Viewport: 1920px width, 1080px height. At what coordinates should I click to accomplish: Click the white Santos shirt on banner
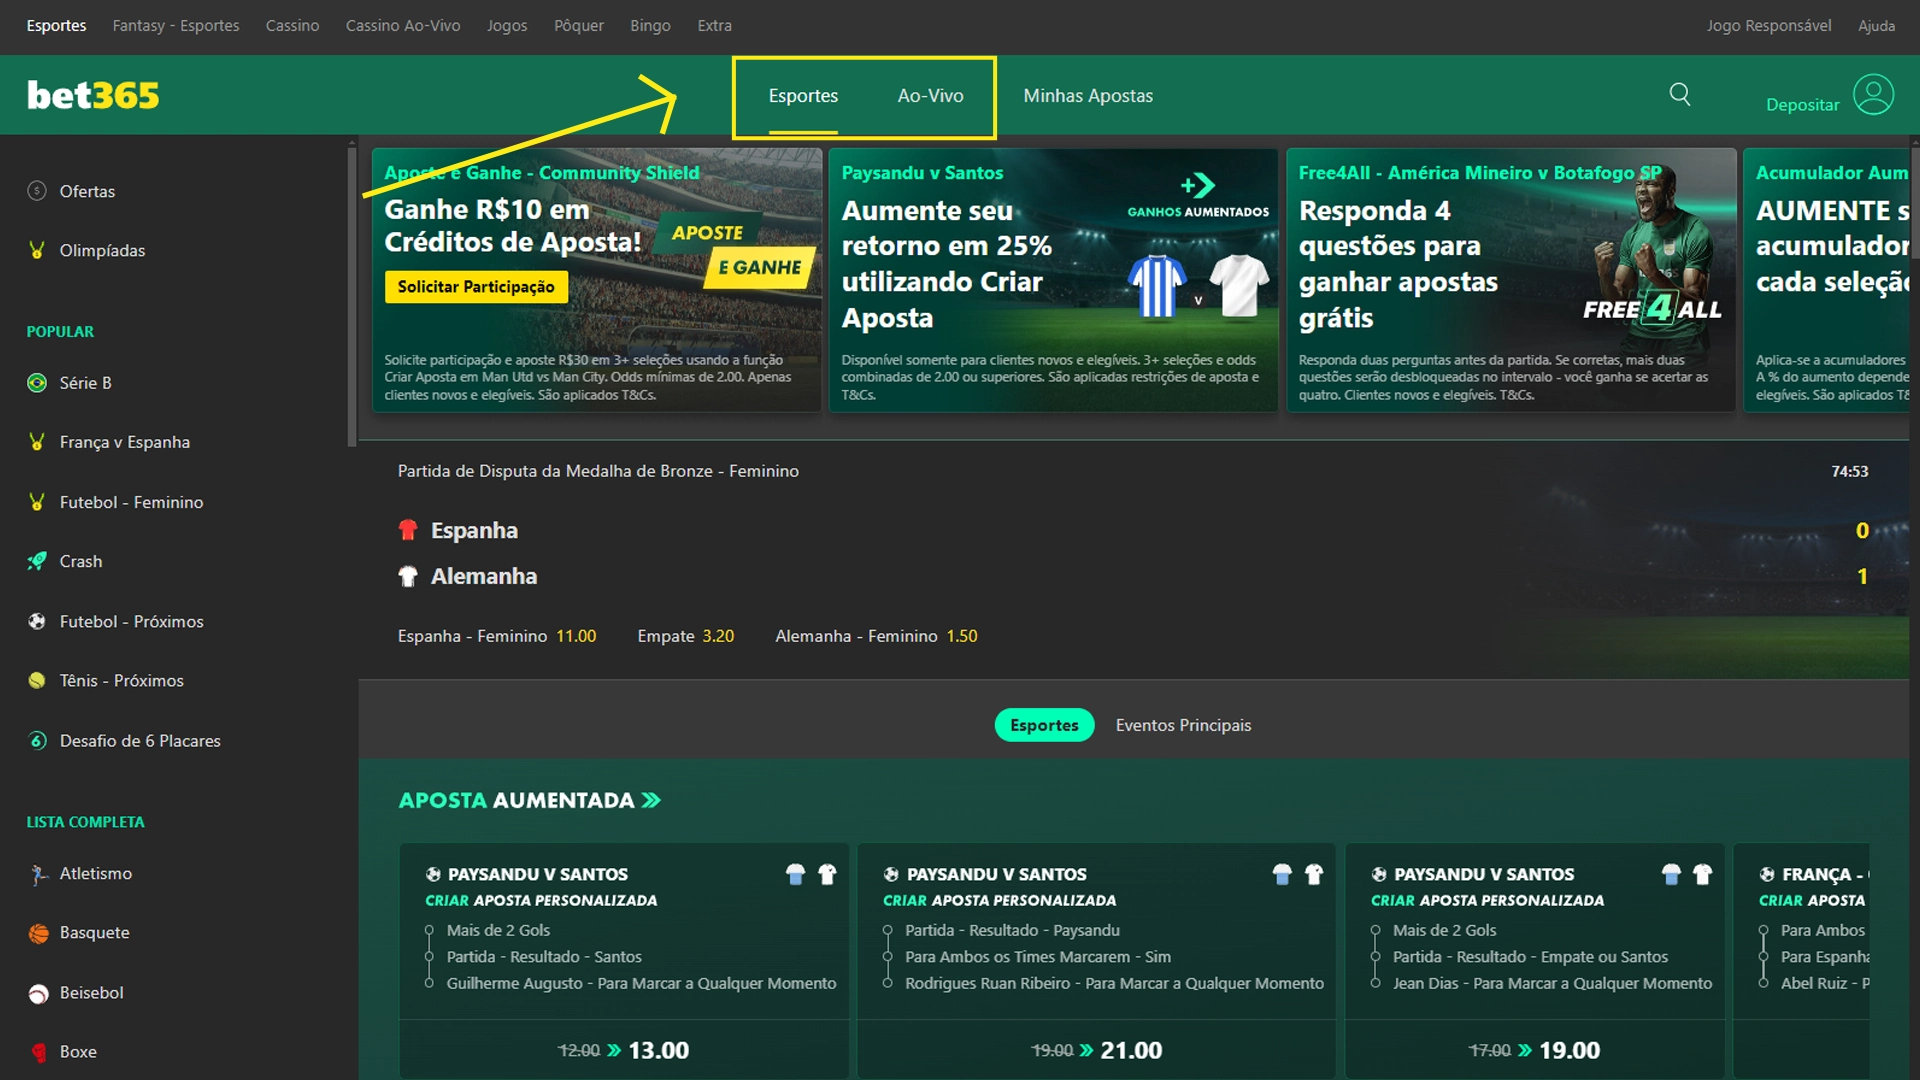(x=1239, y=286)
